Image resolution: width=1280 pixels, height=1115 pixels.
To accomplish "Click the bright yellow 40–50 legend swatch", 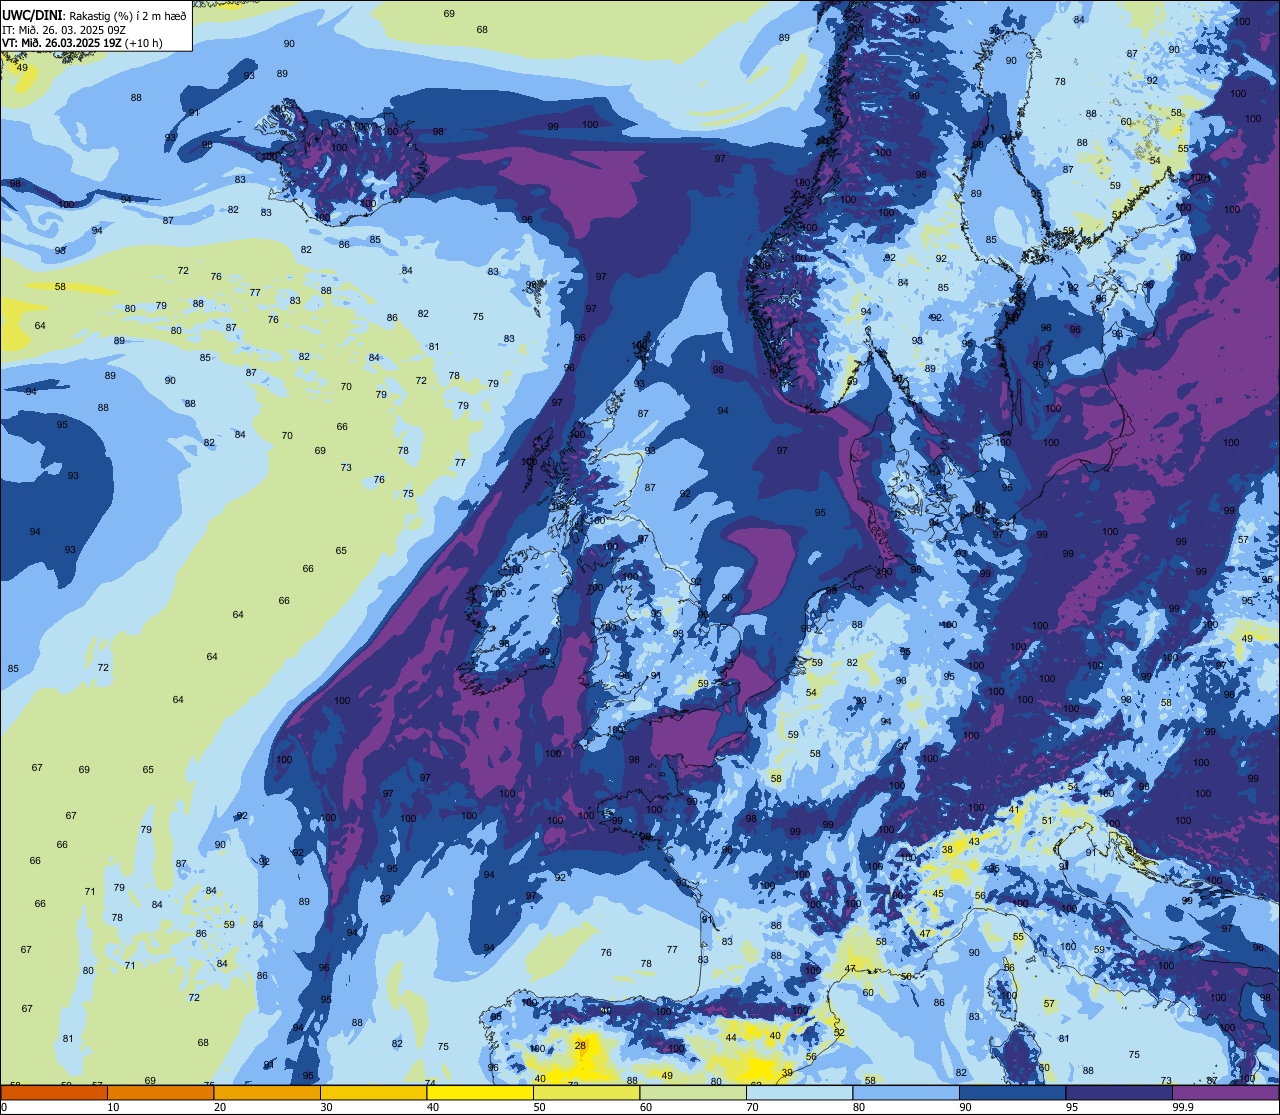I will click(480, 1092).
